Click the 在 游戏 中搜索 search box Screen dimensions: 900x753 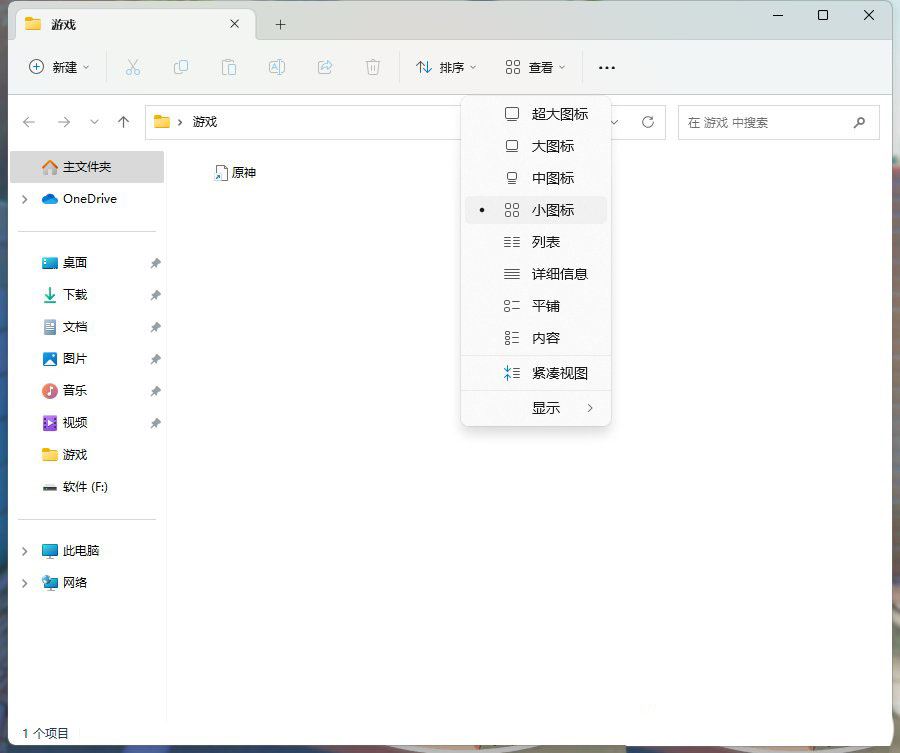(x=766, y=122)
